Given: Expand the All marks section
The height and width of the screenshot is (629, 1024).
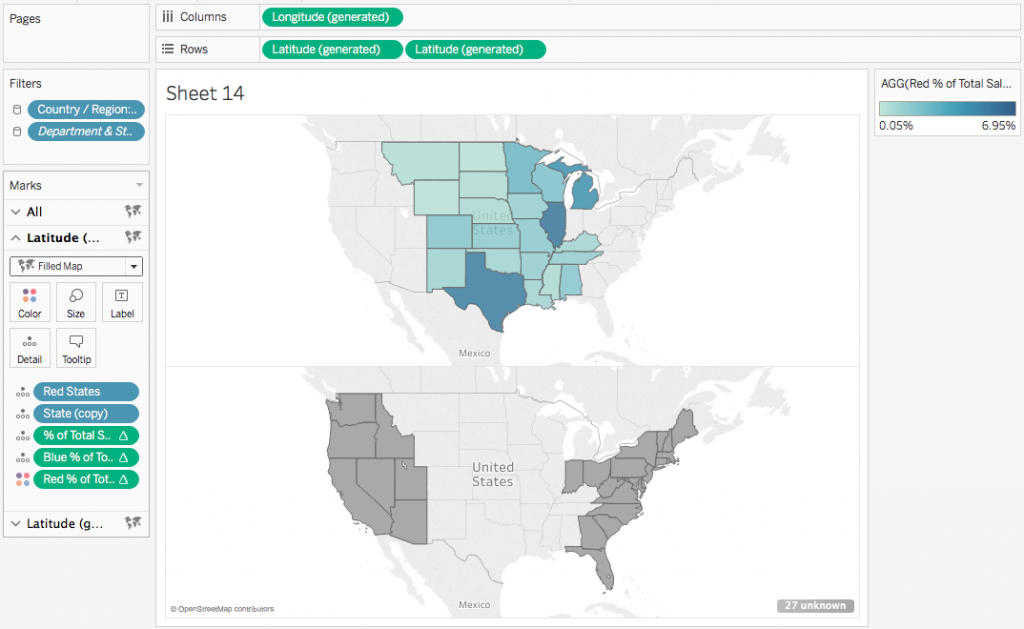Looking at the screenshot, I should [16, 212].
